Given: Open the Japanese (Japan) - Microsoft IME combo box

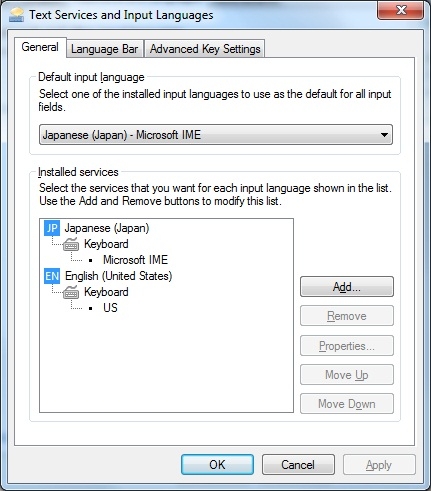Looking at the screenshot, I should (x=216, y=135).
